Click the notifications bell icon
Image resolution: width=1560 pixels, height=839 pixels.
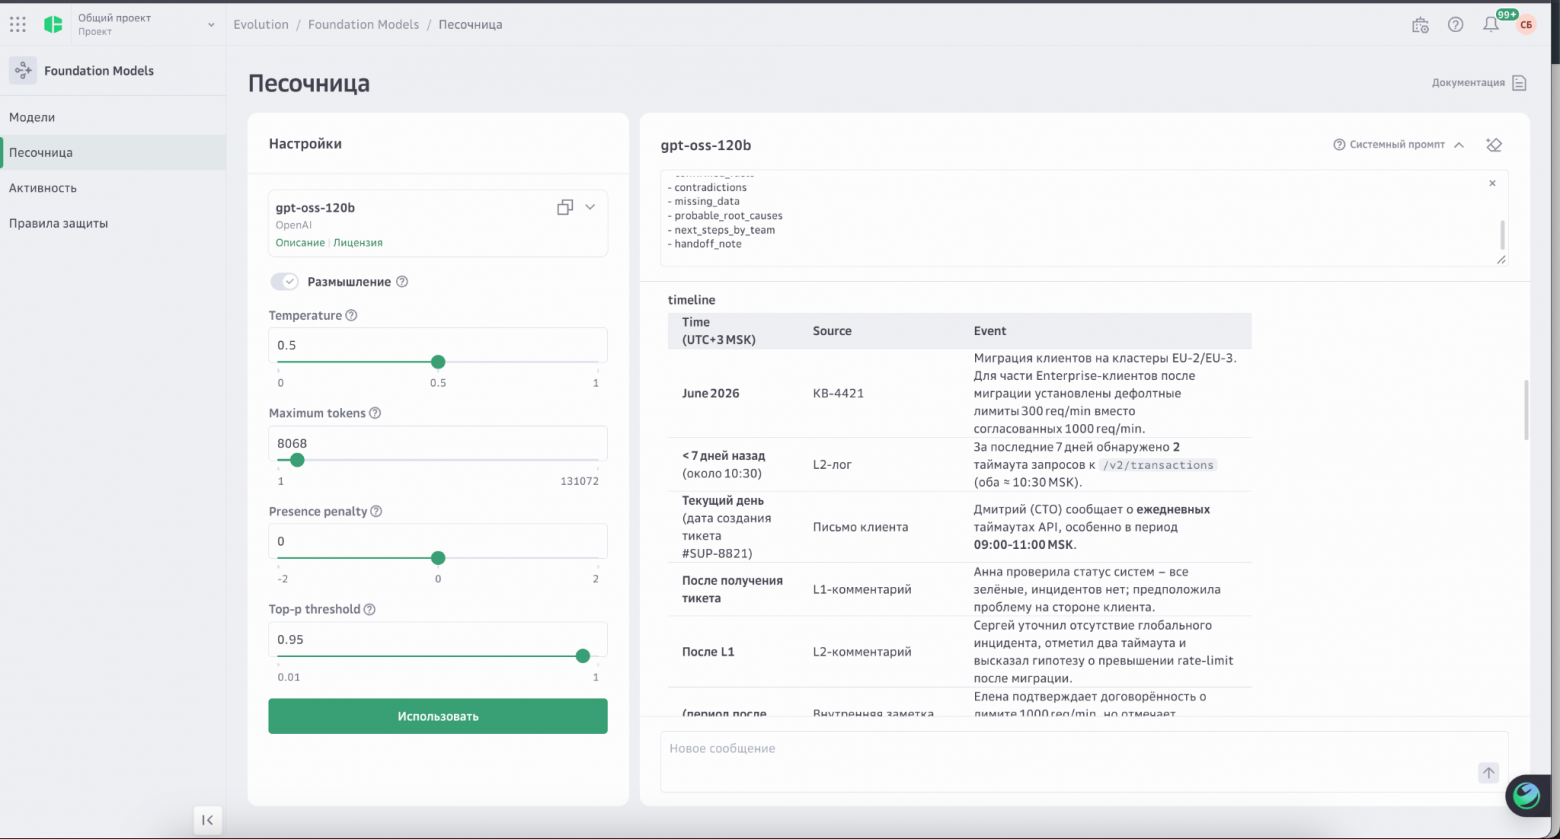(x=1491, y=25)
